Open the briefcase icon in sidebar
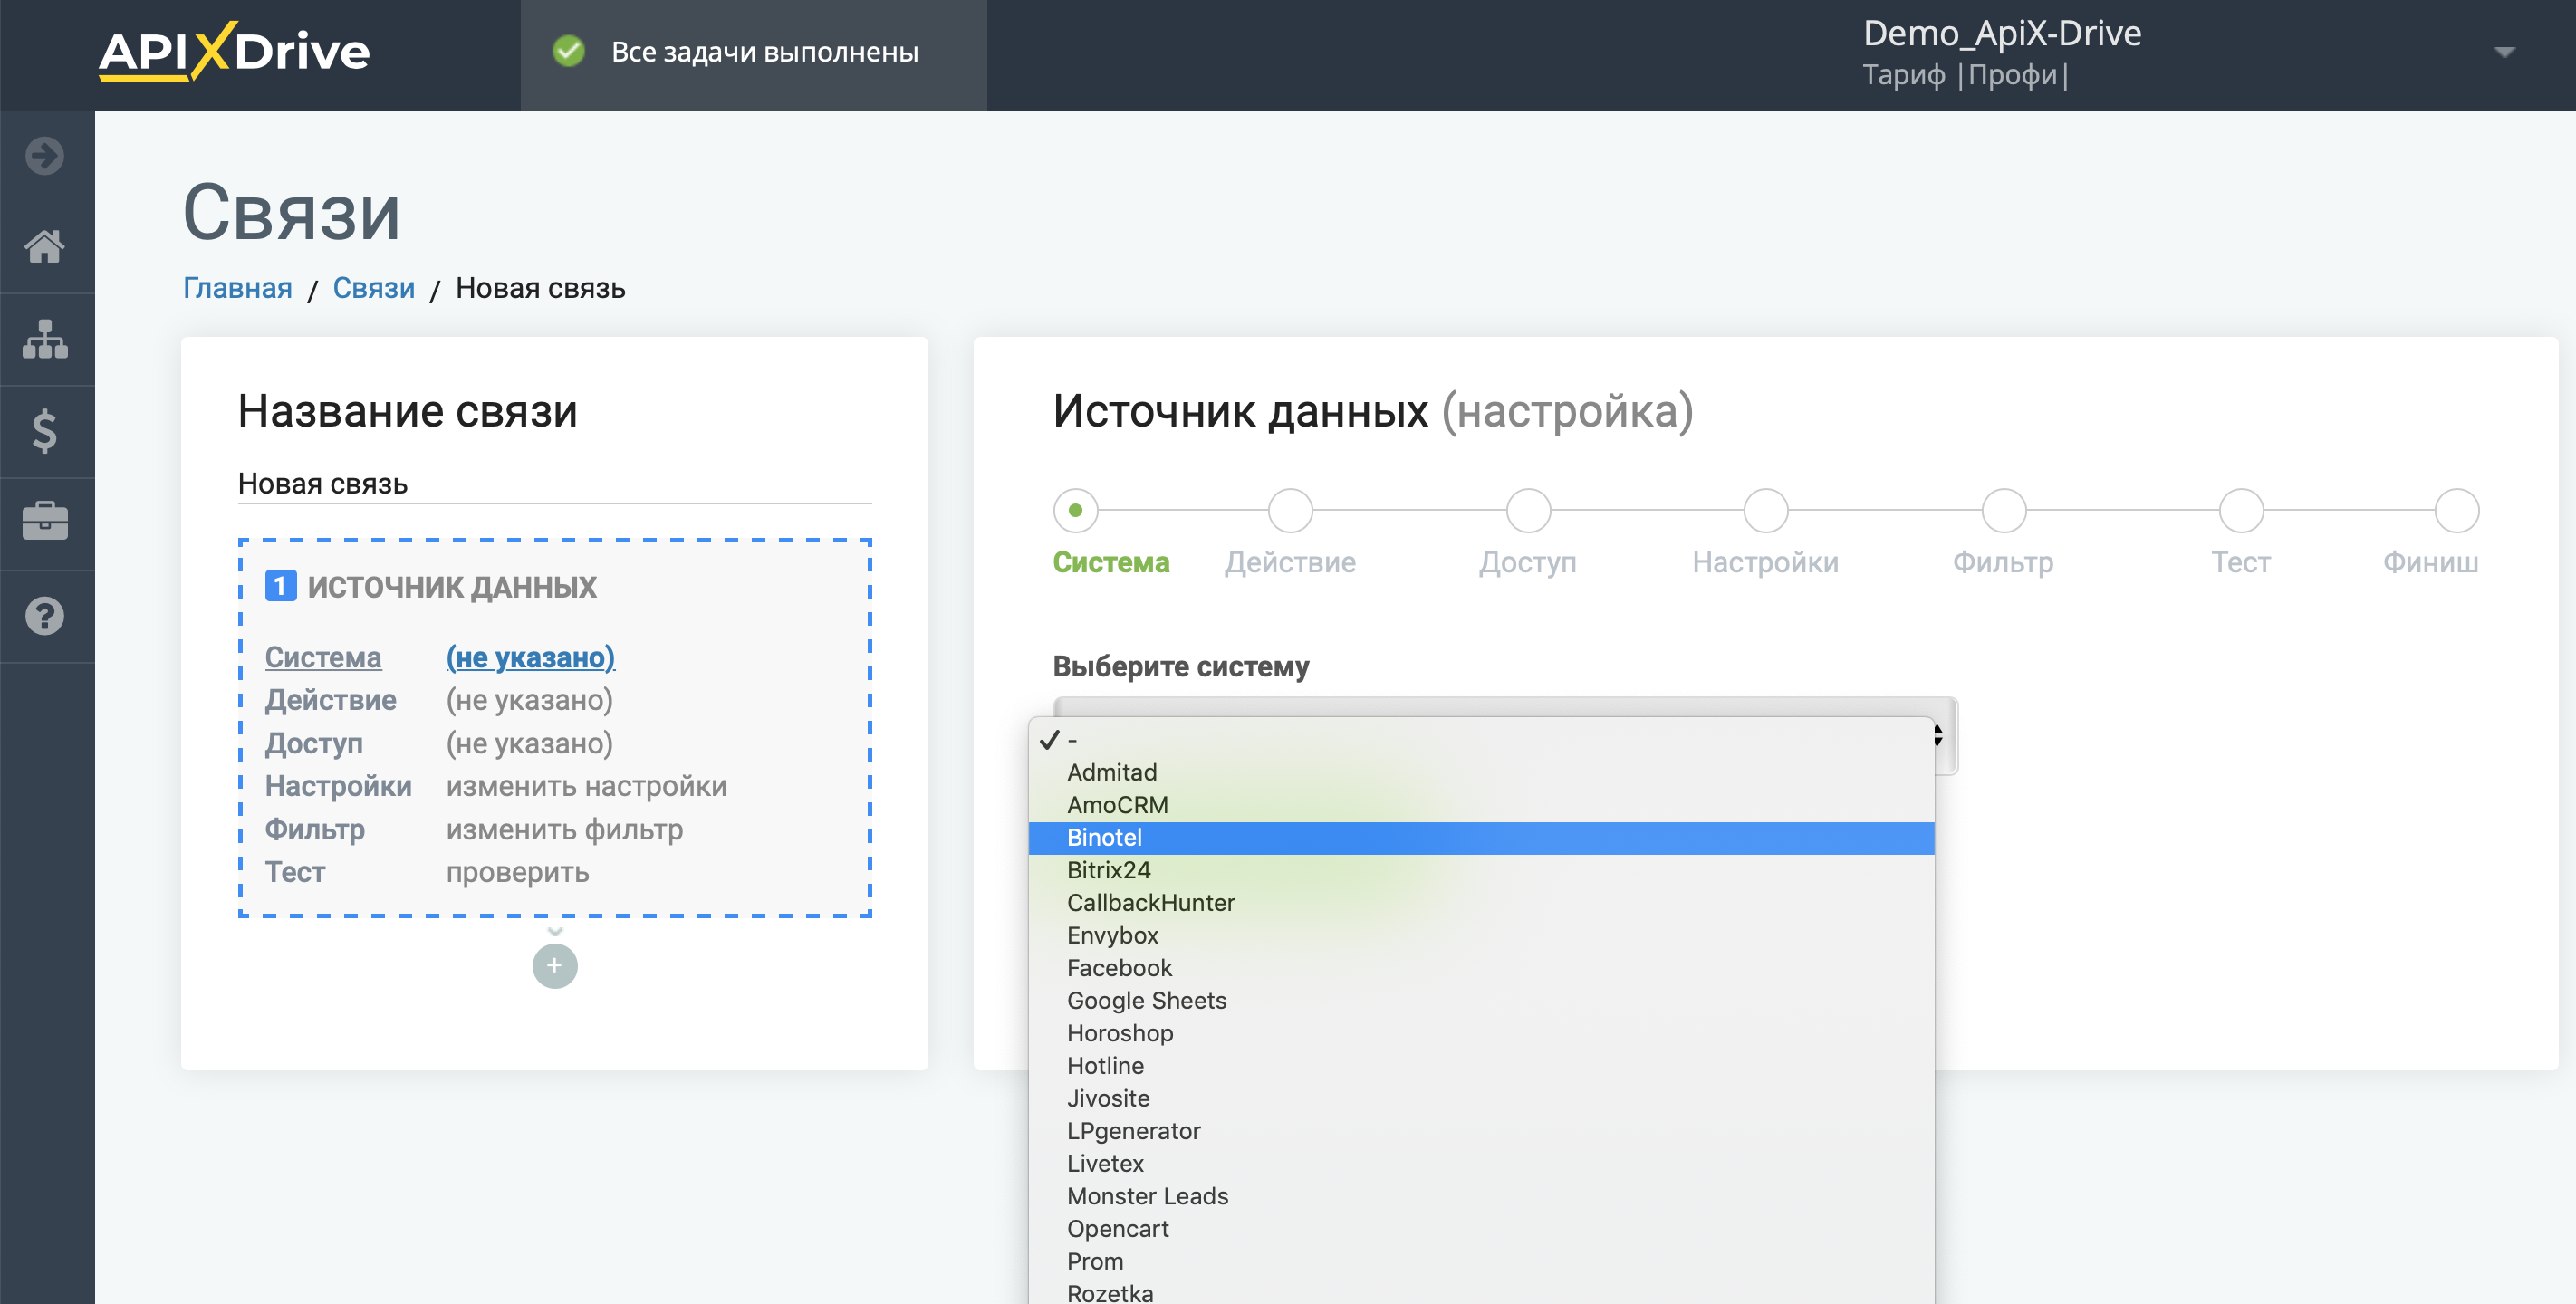Viewport: 2576px width, 1304px height. pyautogui.click(x=45, y=521)
